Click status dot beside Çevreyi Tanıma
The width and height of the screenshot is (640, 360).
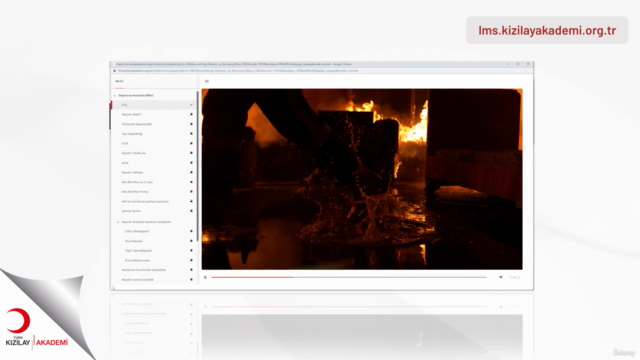191,211
